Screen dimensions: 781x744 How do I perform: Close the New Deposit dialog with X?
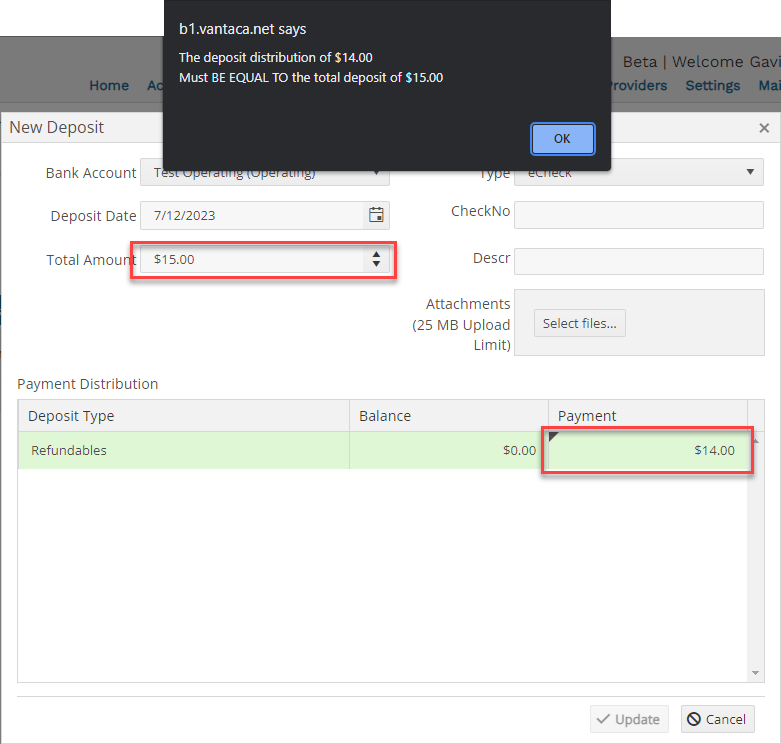click(x=764, y=128)
